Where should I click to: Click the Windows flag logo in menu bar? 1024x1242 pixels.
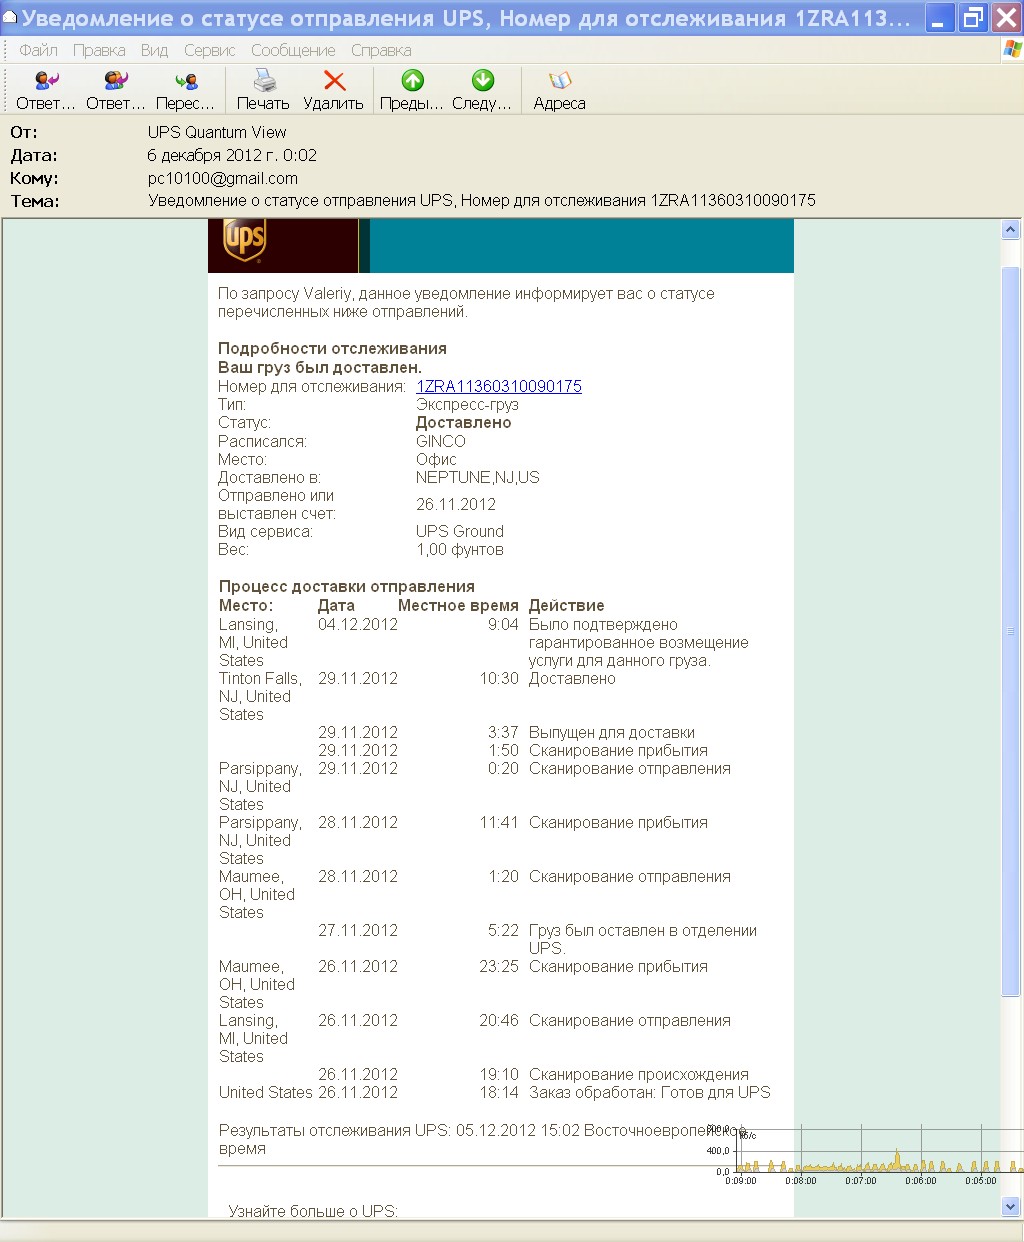pyautogui.click(x=1012, y=49)
